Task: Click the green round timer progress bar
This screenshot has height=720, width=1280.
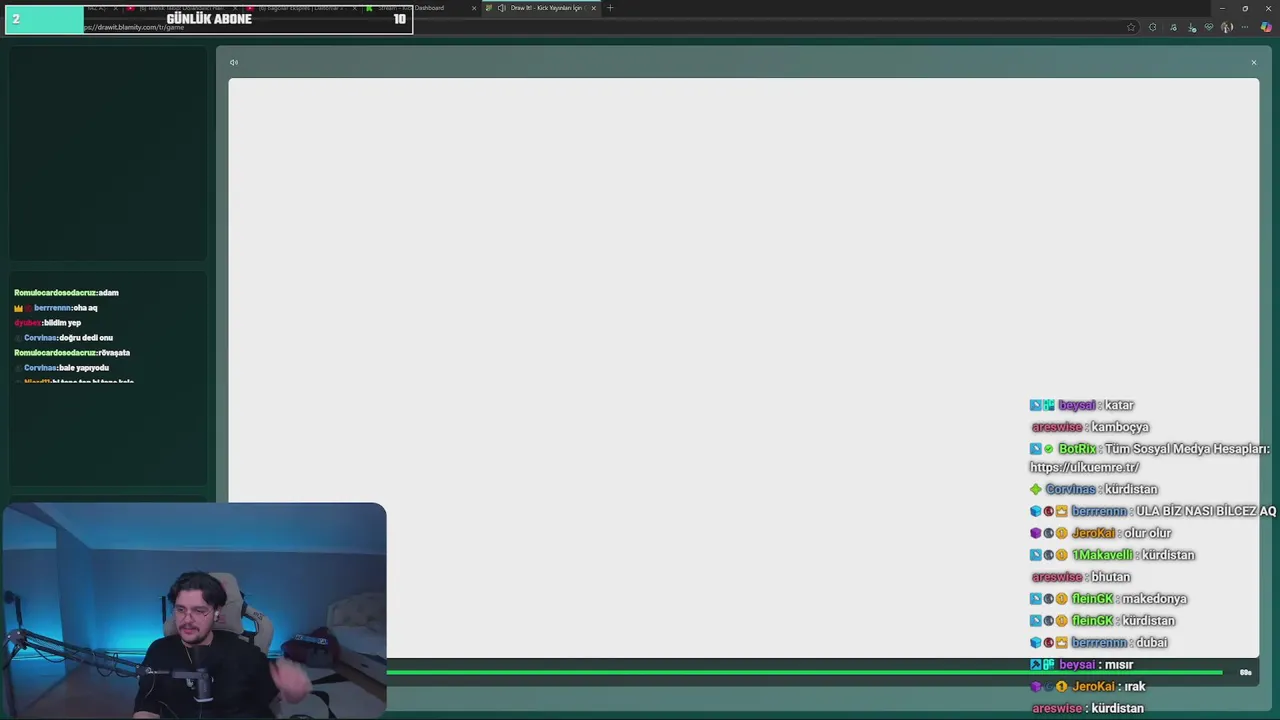Action: 805,672
